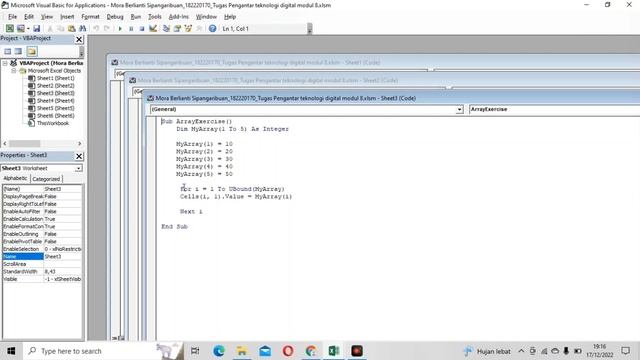
Task: Click the Paste icon in toolbar
Action: (x=71, y=29)
